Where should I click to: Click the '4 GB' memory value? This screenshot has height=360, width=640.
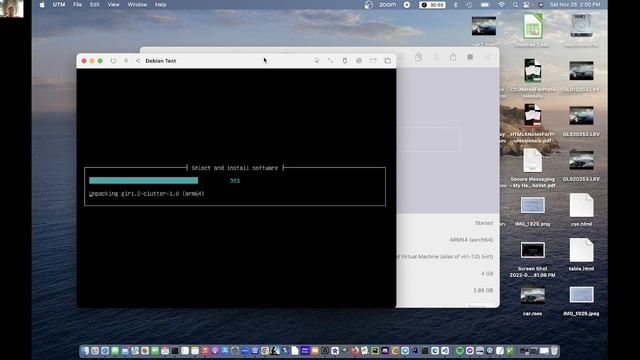click(x=487, y=273)
